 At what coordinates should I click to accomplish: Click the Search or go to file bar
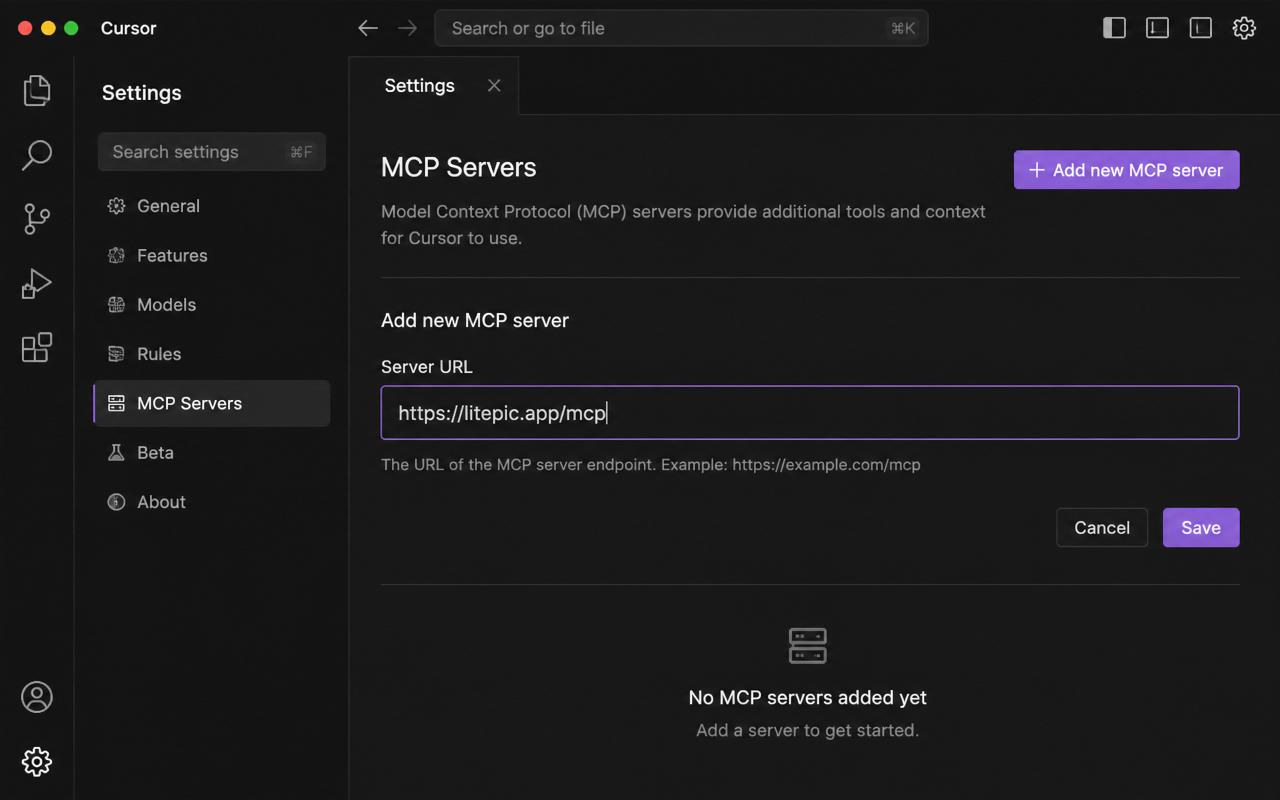[x=681, y=28]
